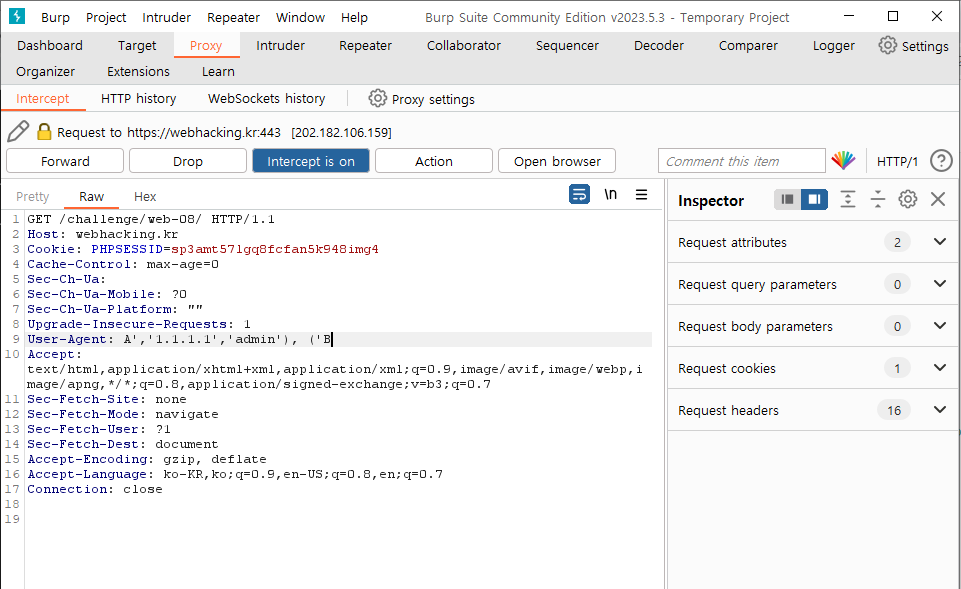Open Inspector settings gear
Image resolution: width=961 pixels, height=589 pixels.
click(x=908, y=199)
